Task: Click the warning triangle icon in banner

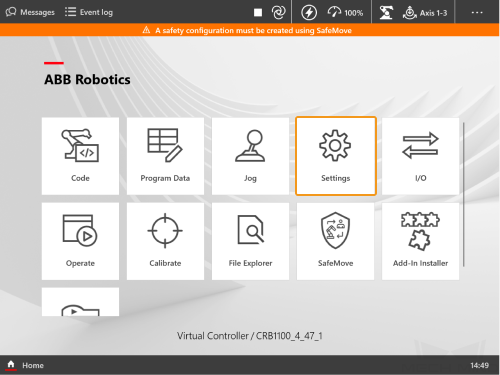Action: point(146,30)
